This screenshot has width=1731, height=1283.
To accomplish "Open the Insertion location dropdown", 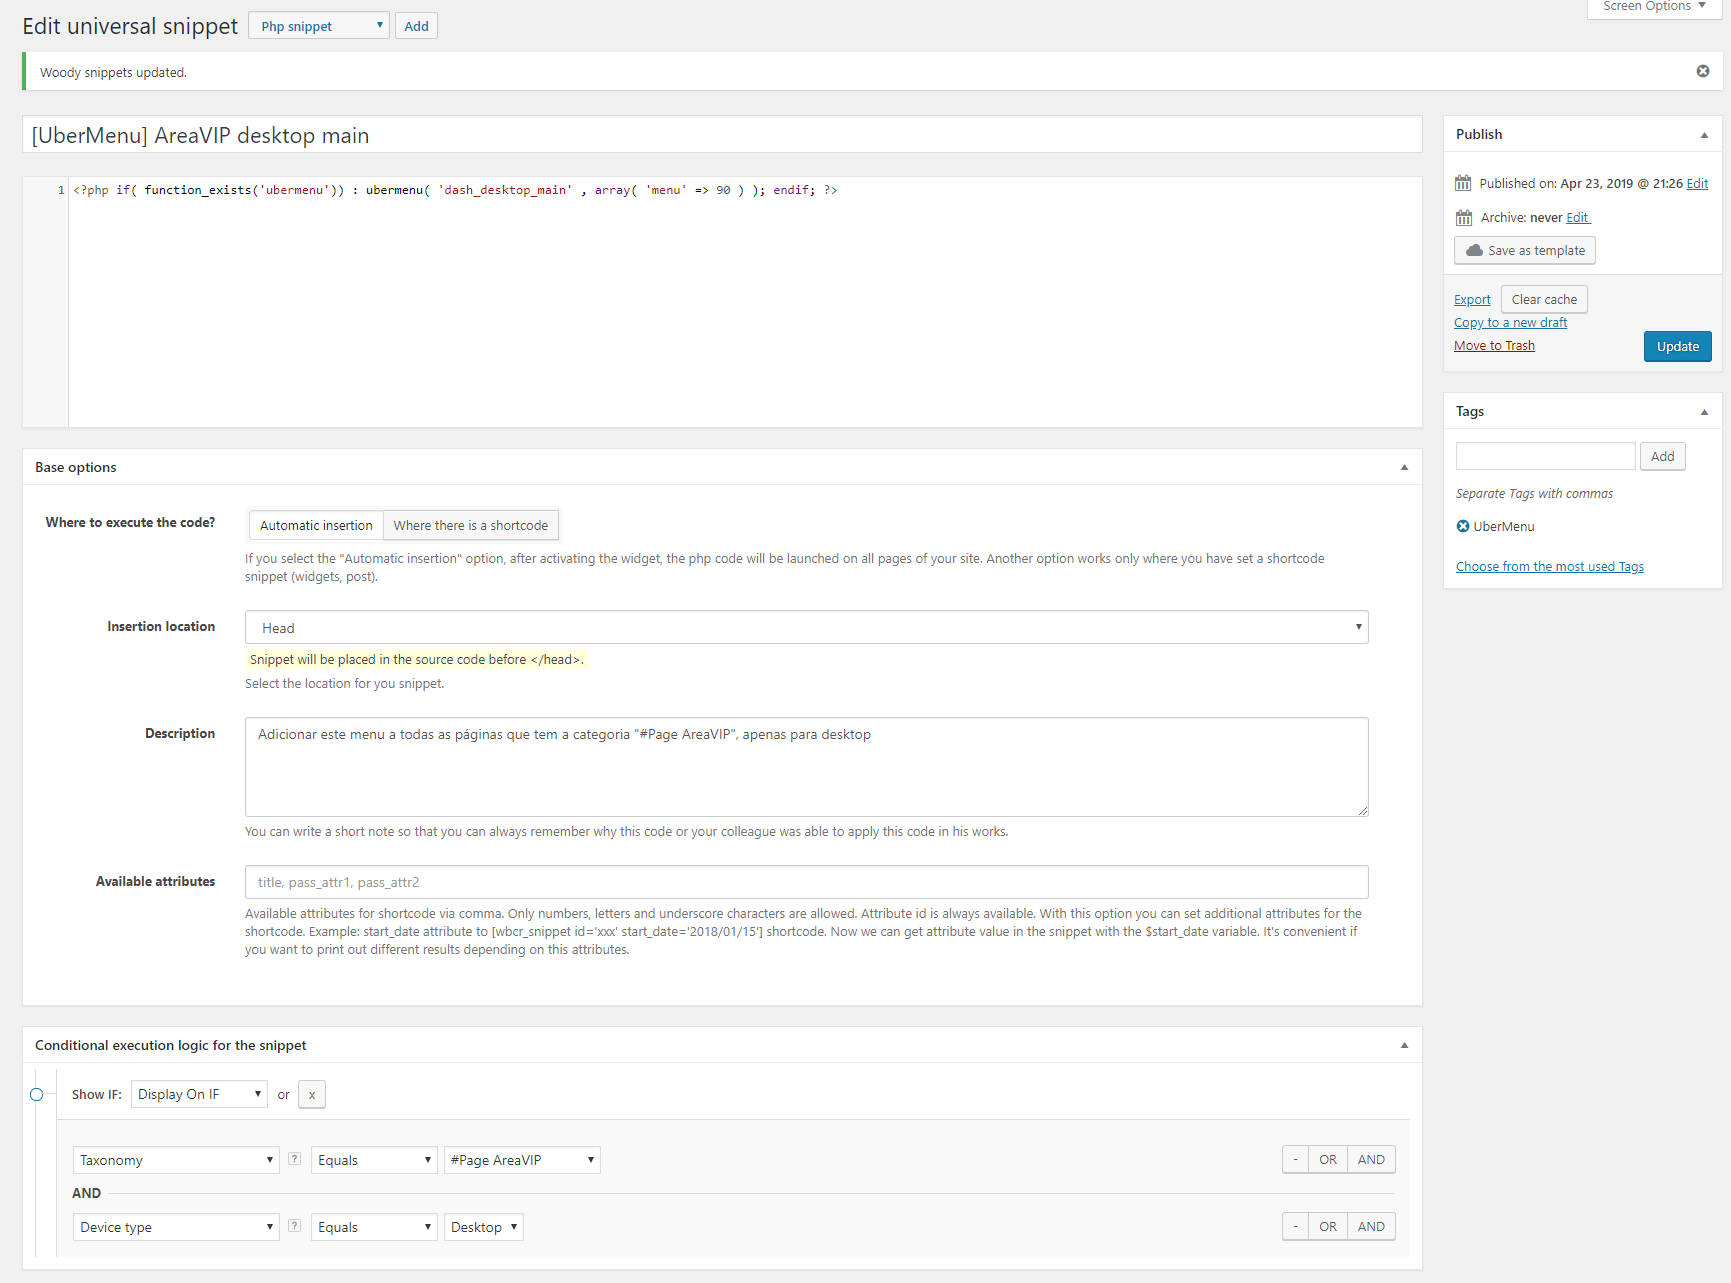I will (806, 627).
